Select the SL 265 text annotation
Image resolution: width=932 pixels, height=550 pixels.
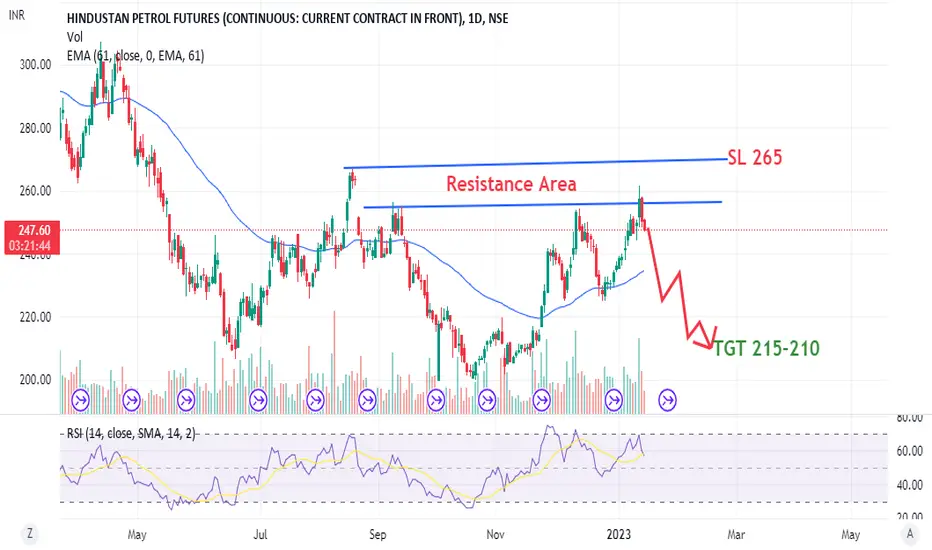tap(755, 158)
